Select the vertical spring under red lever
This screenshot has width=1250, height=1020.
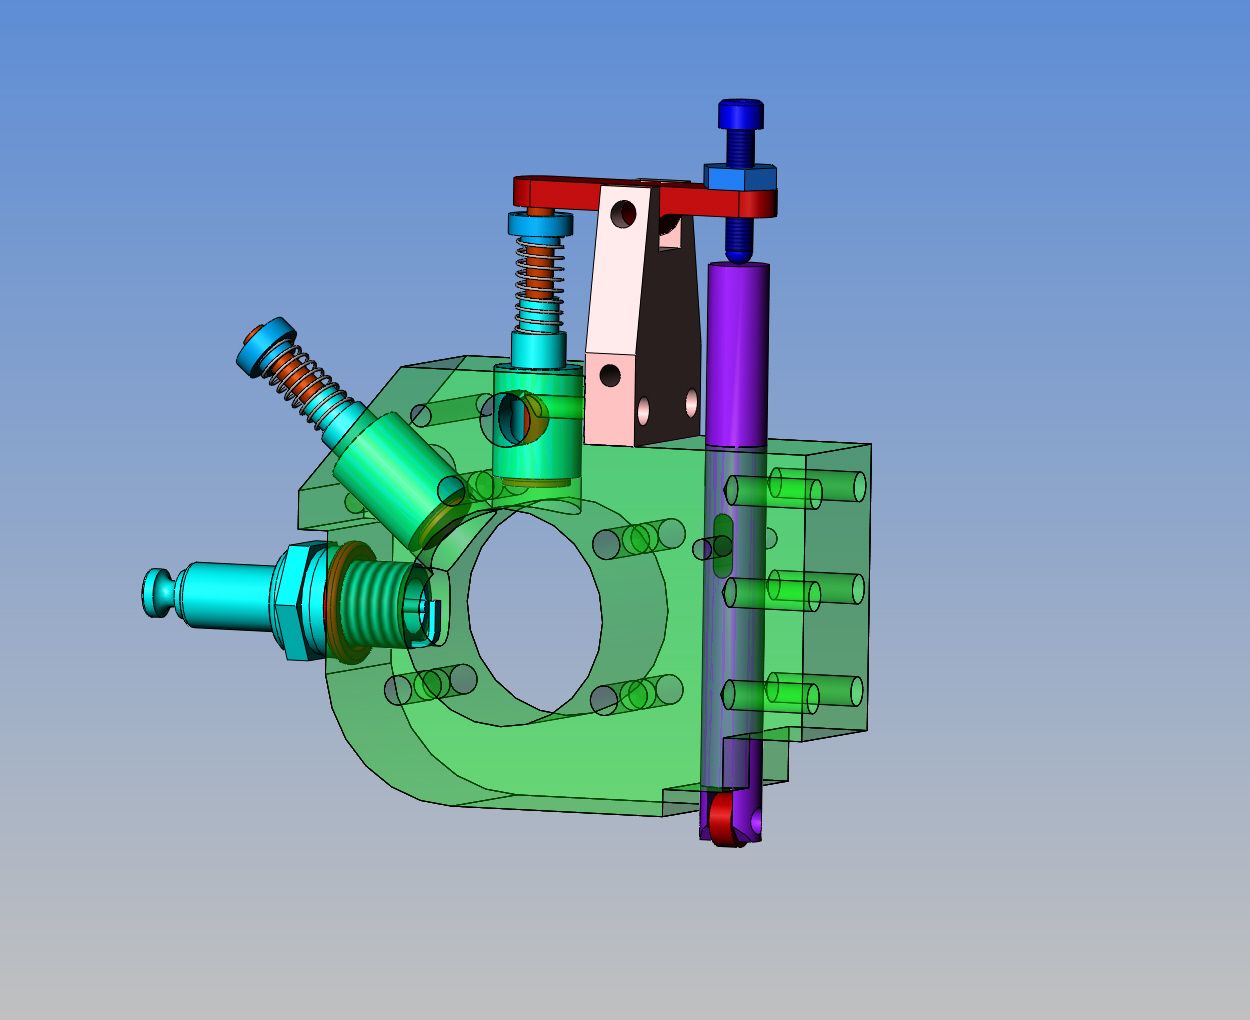[540, 275]
